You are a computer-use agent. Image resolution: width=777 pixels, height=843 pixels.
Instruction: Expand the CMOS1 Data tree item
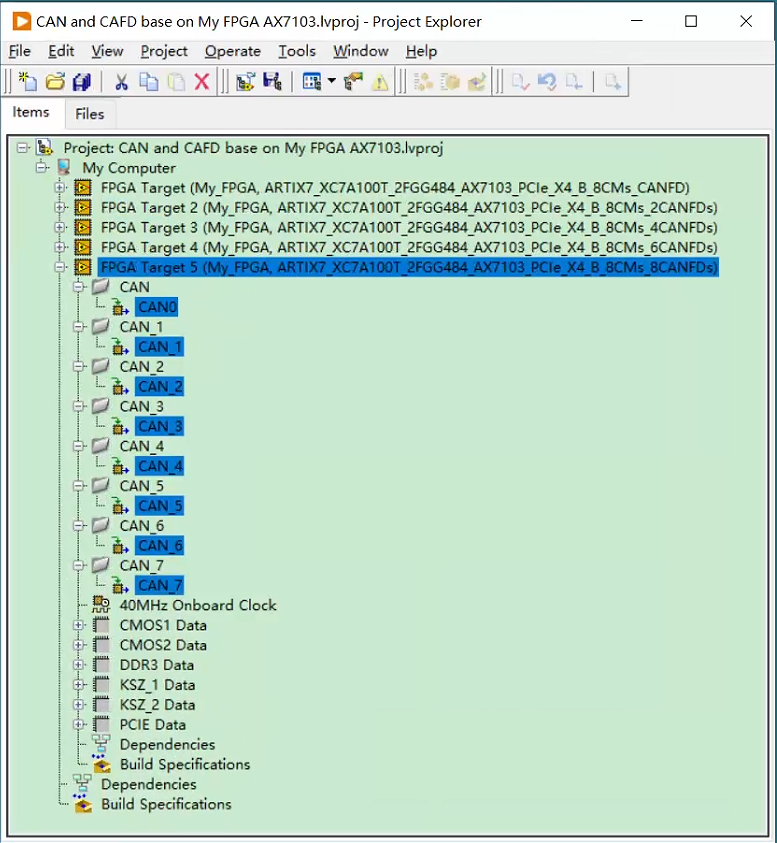click(x=80, y=625)
